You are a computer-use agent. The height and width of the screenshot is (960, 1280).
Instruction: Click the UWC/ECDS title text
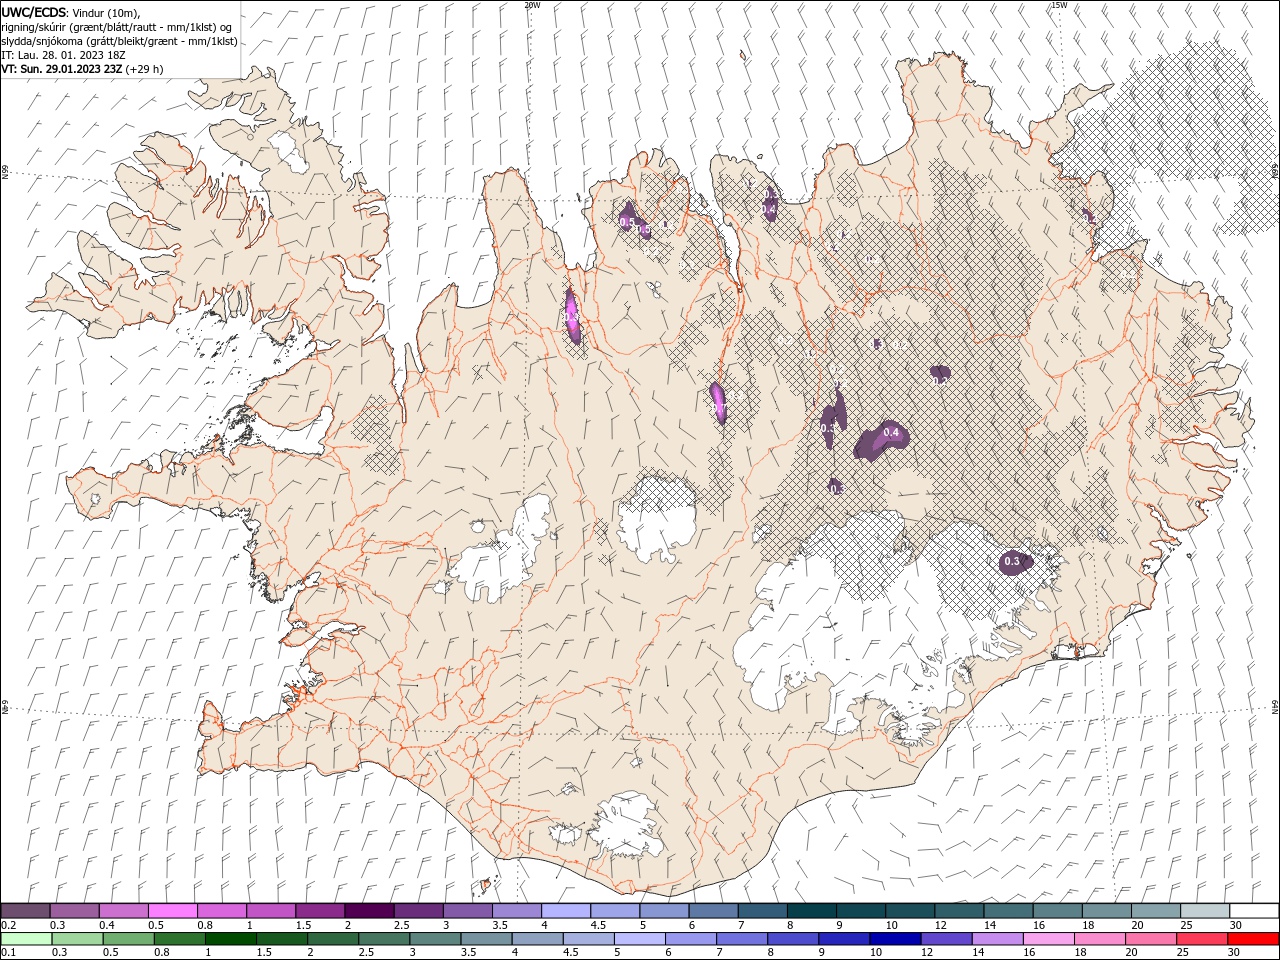(x=34, y=12)
